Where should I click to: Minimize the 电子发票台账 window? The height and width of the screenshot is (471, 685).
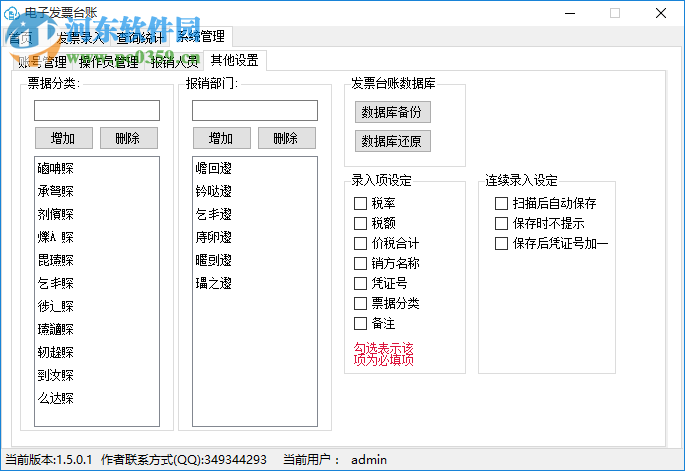click(570, 13)
